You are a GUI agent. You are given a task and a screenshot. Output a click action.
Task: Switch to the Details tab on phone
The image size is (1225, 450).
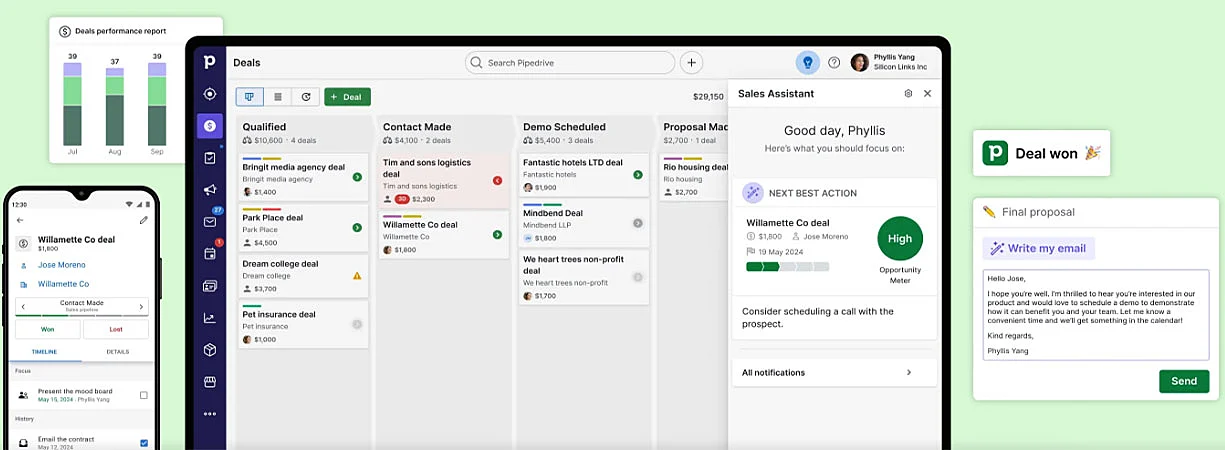coord(118,352)
